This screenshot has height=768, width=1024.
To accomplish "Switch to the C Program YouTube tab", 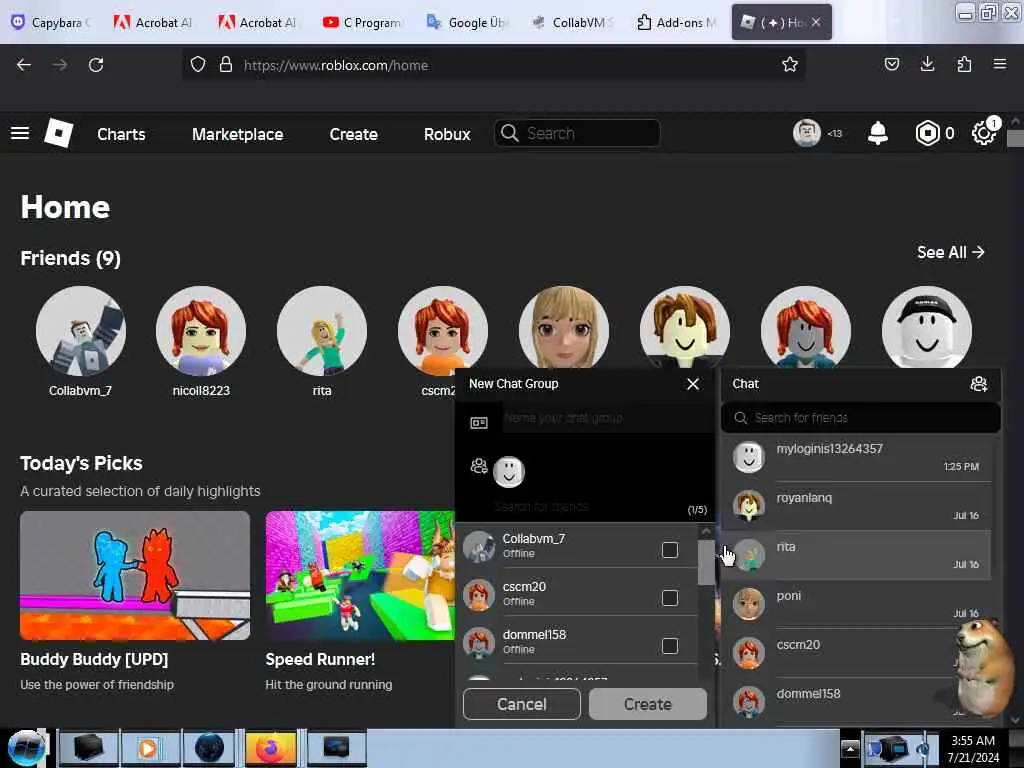I will [x=363, y=22].
